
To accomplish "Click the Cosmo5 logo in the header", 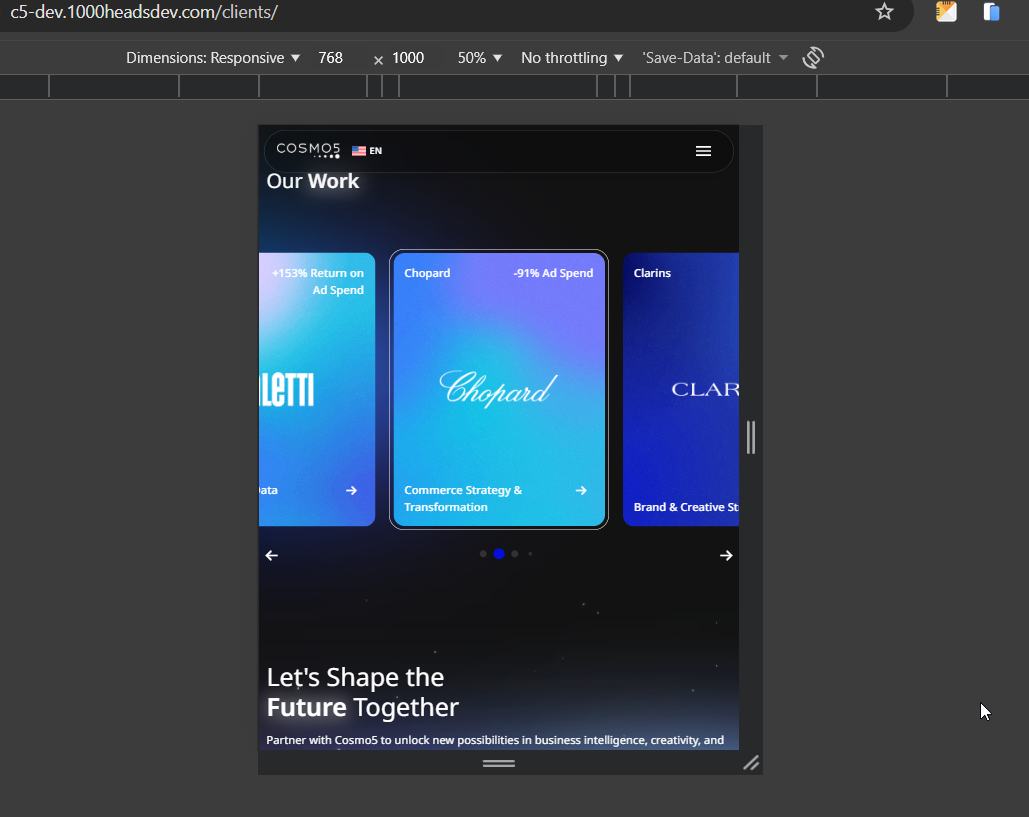I will (x=308, y=150).
